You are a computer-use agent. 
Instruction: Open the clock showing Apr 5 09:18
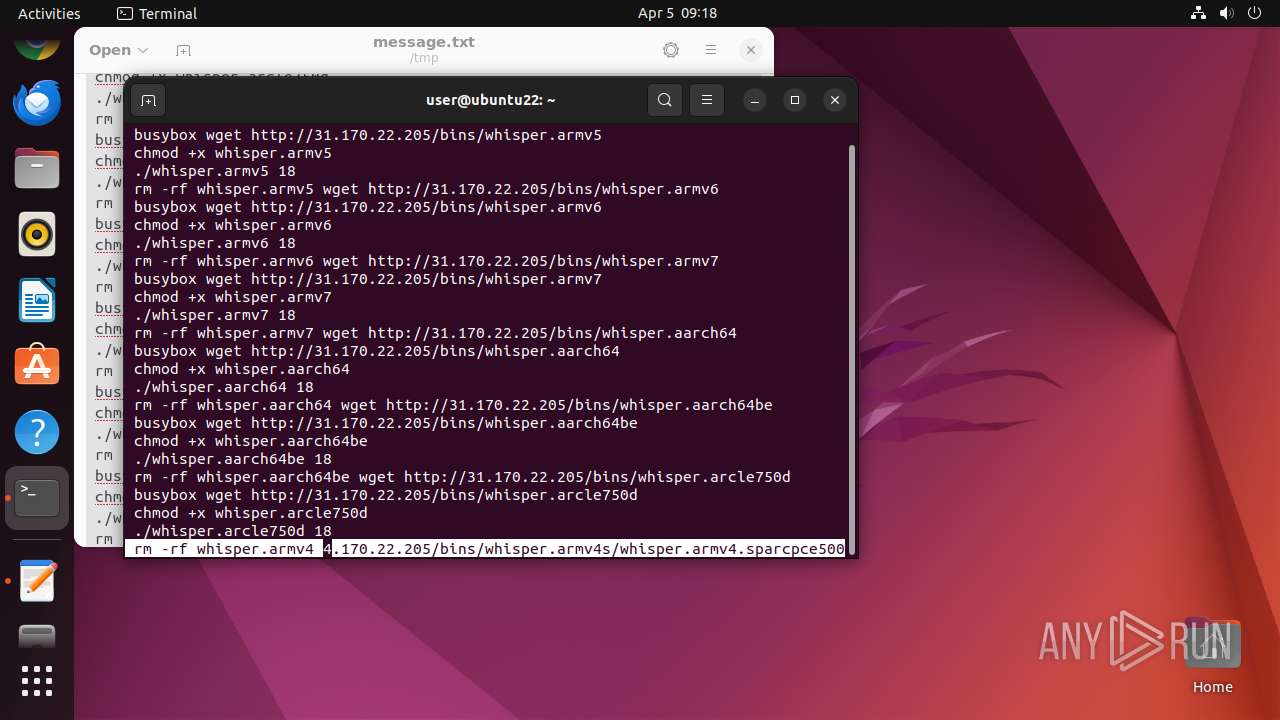point(677,13)
